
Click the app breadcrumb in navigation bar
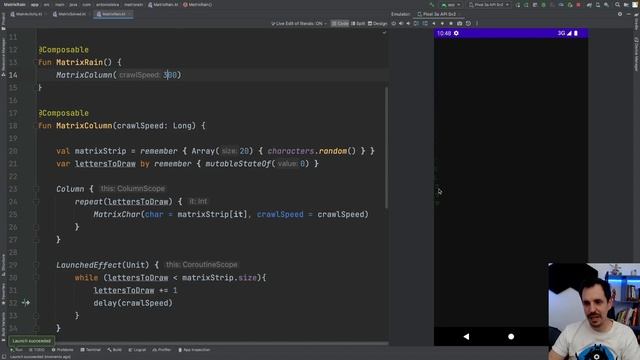(x=35, y=5)
